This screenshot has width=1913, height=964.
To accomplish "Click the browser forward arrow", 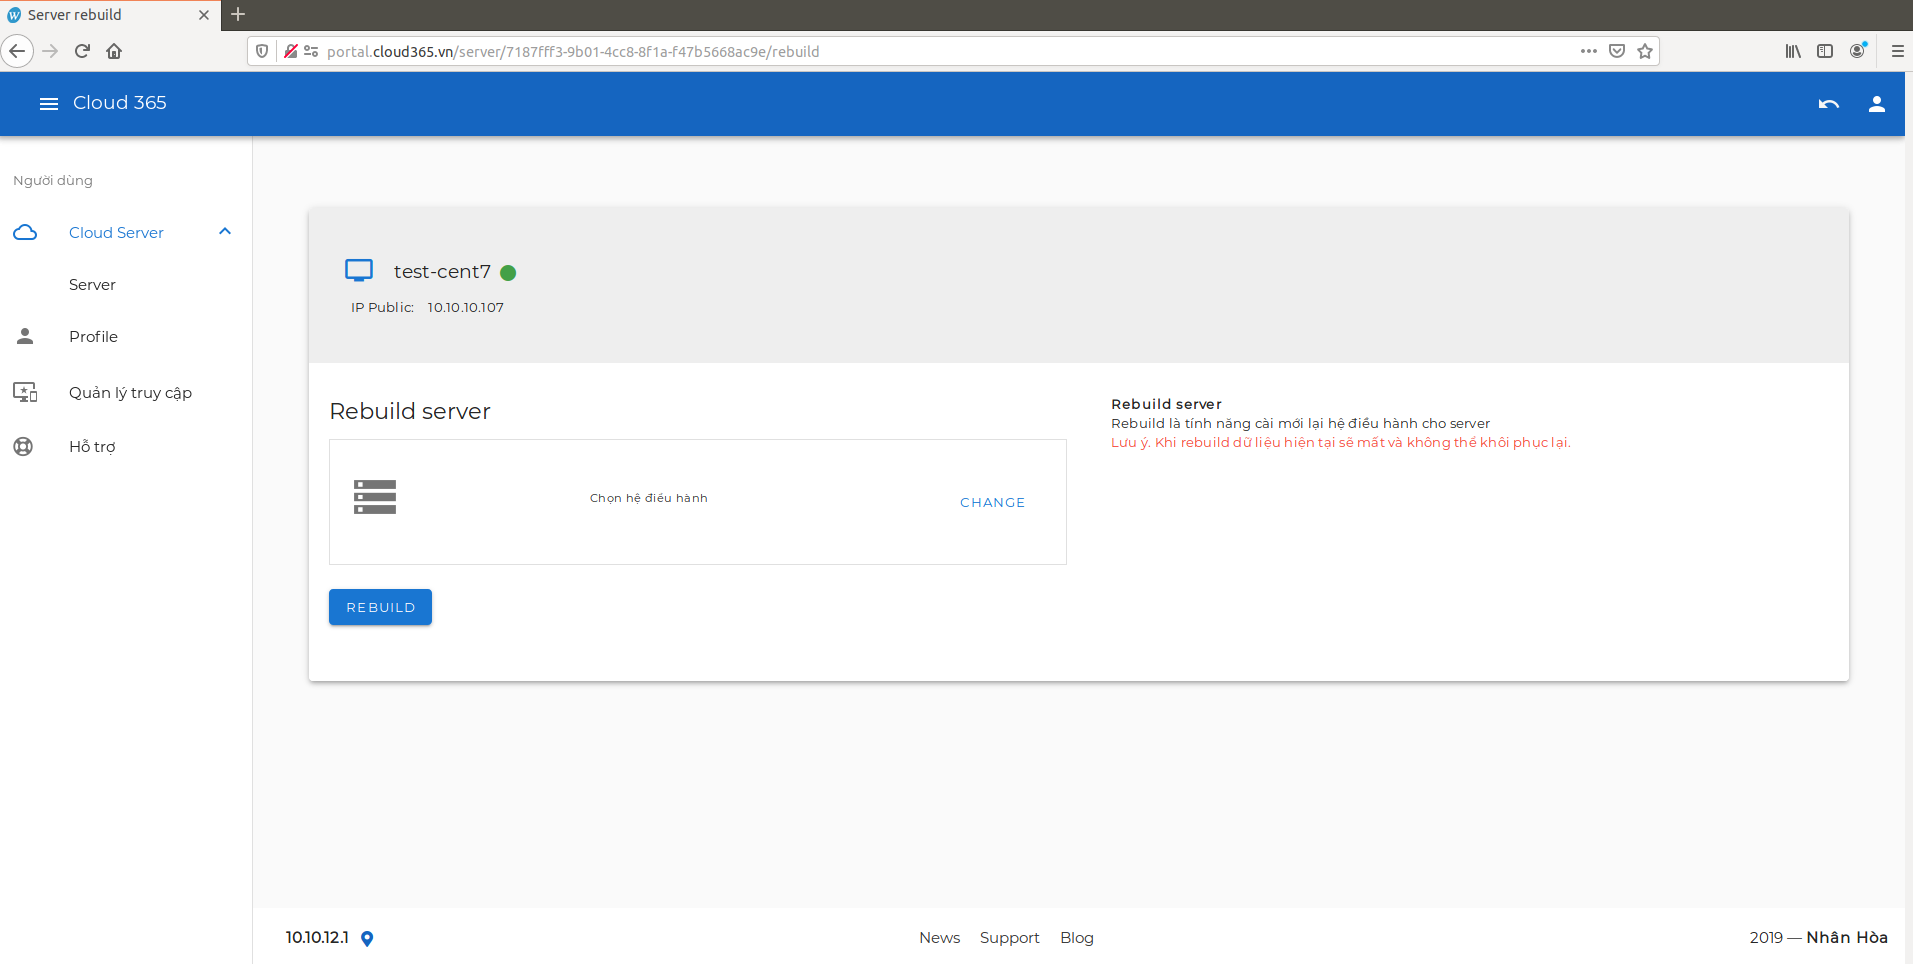I will [x=50, y=51].
